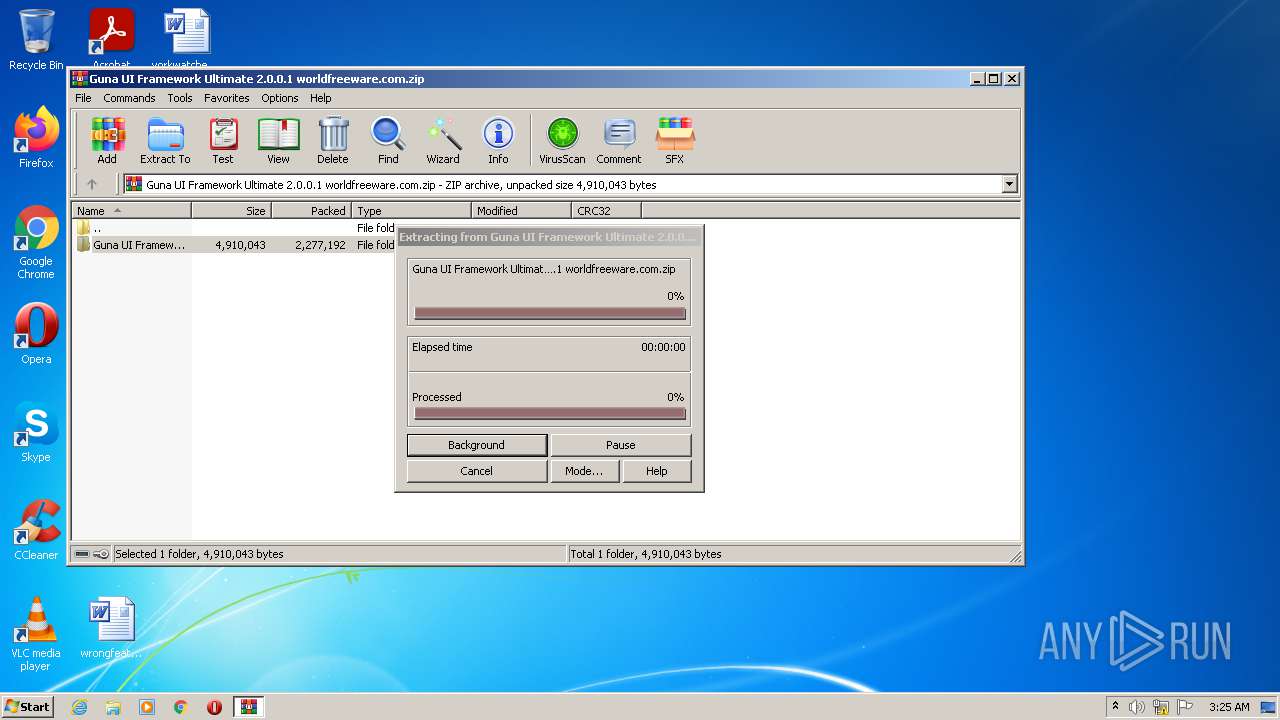Click the Add toolbar icon in WinRAR

pyautogui.click(x=107, y=140)
